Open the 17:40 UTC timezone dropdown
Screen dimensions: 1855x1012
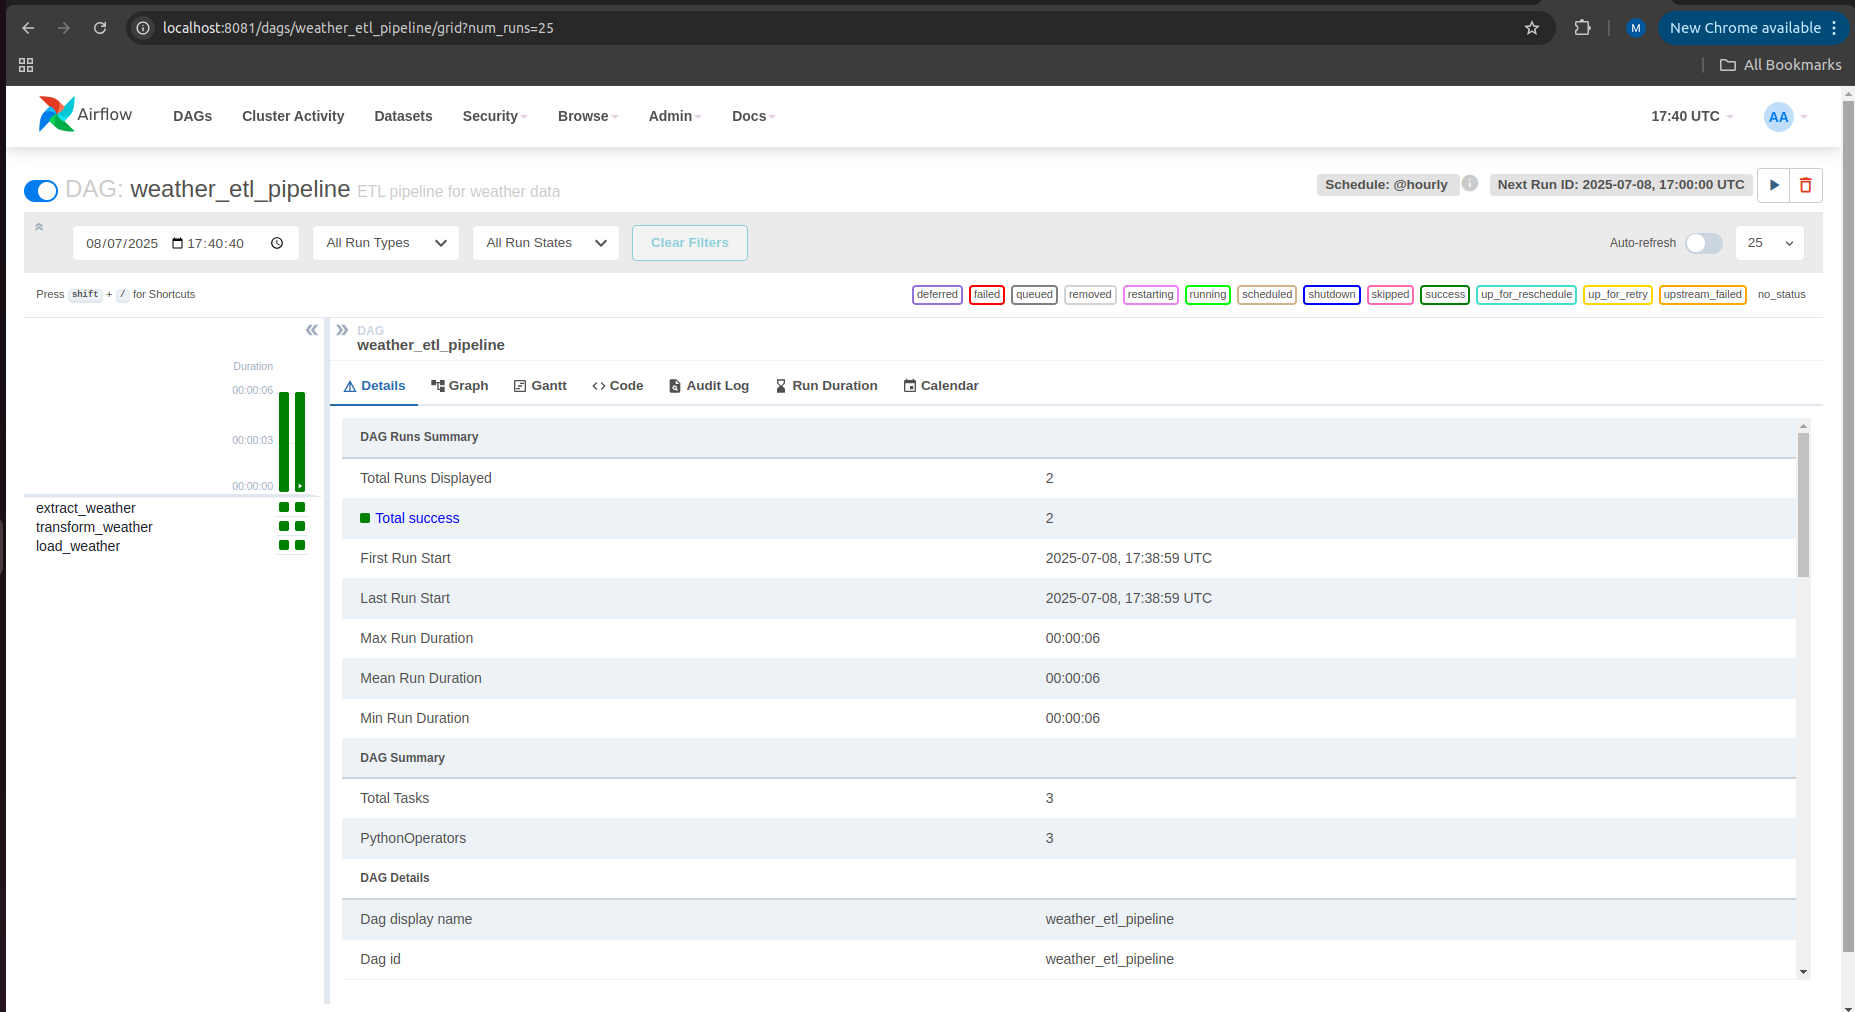(x=1692, y=116)
